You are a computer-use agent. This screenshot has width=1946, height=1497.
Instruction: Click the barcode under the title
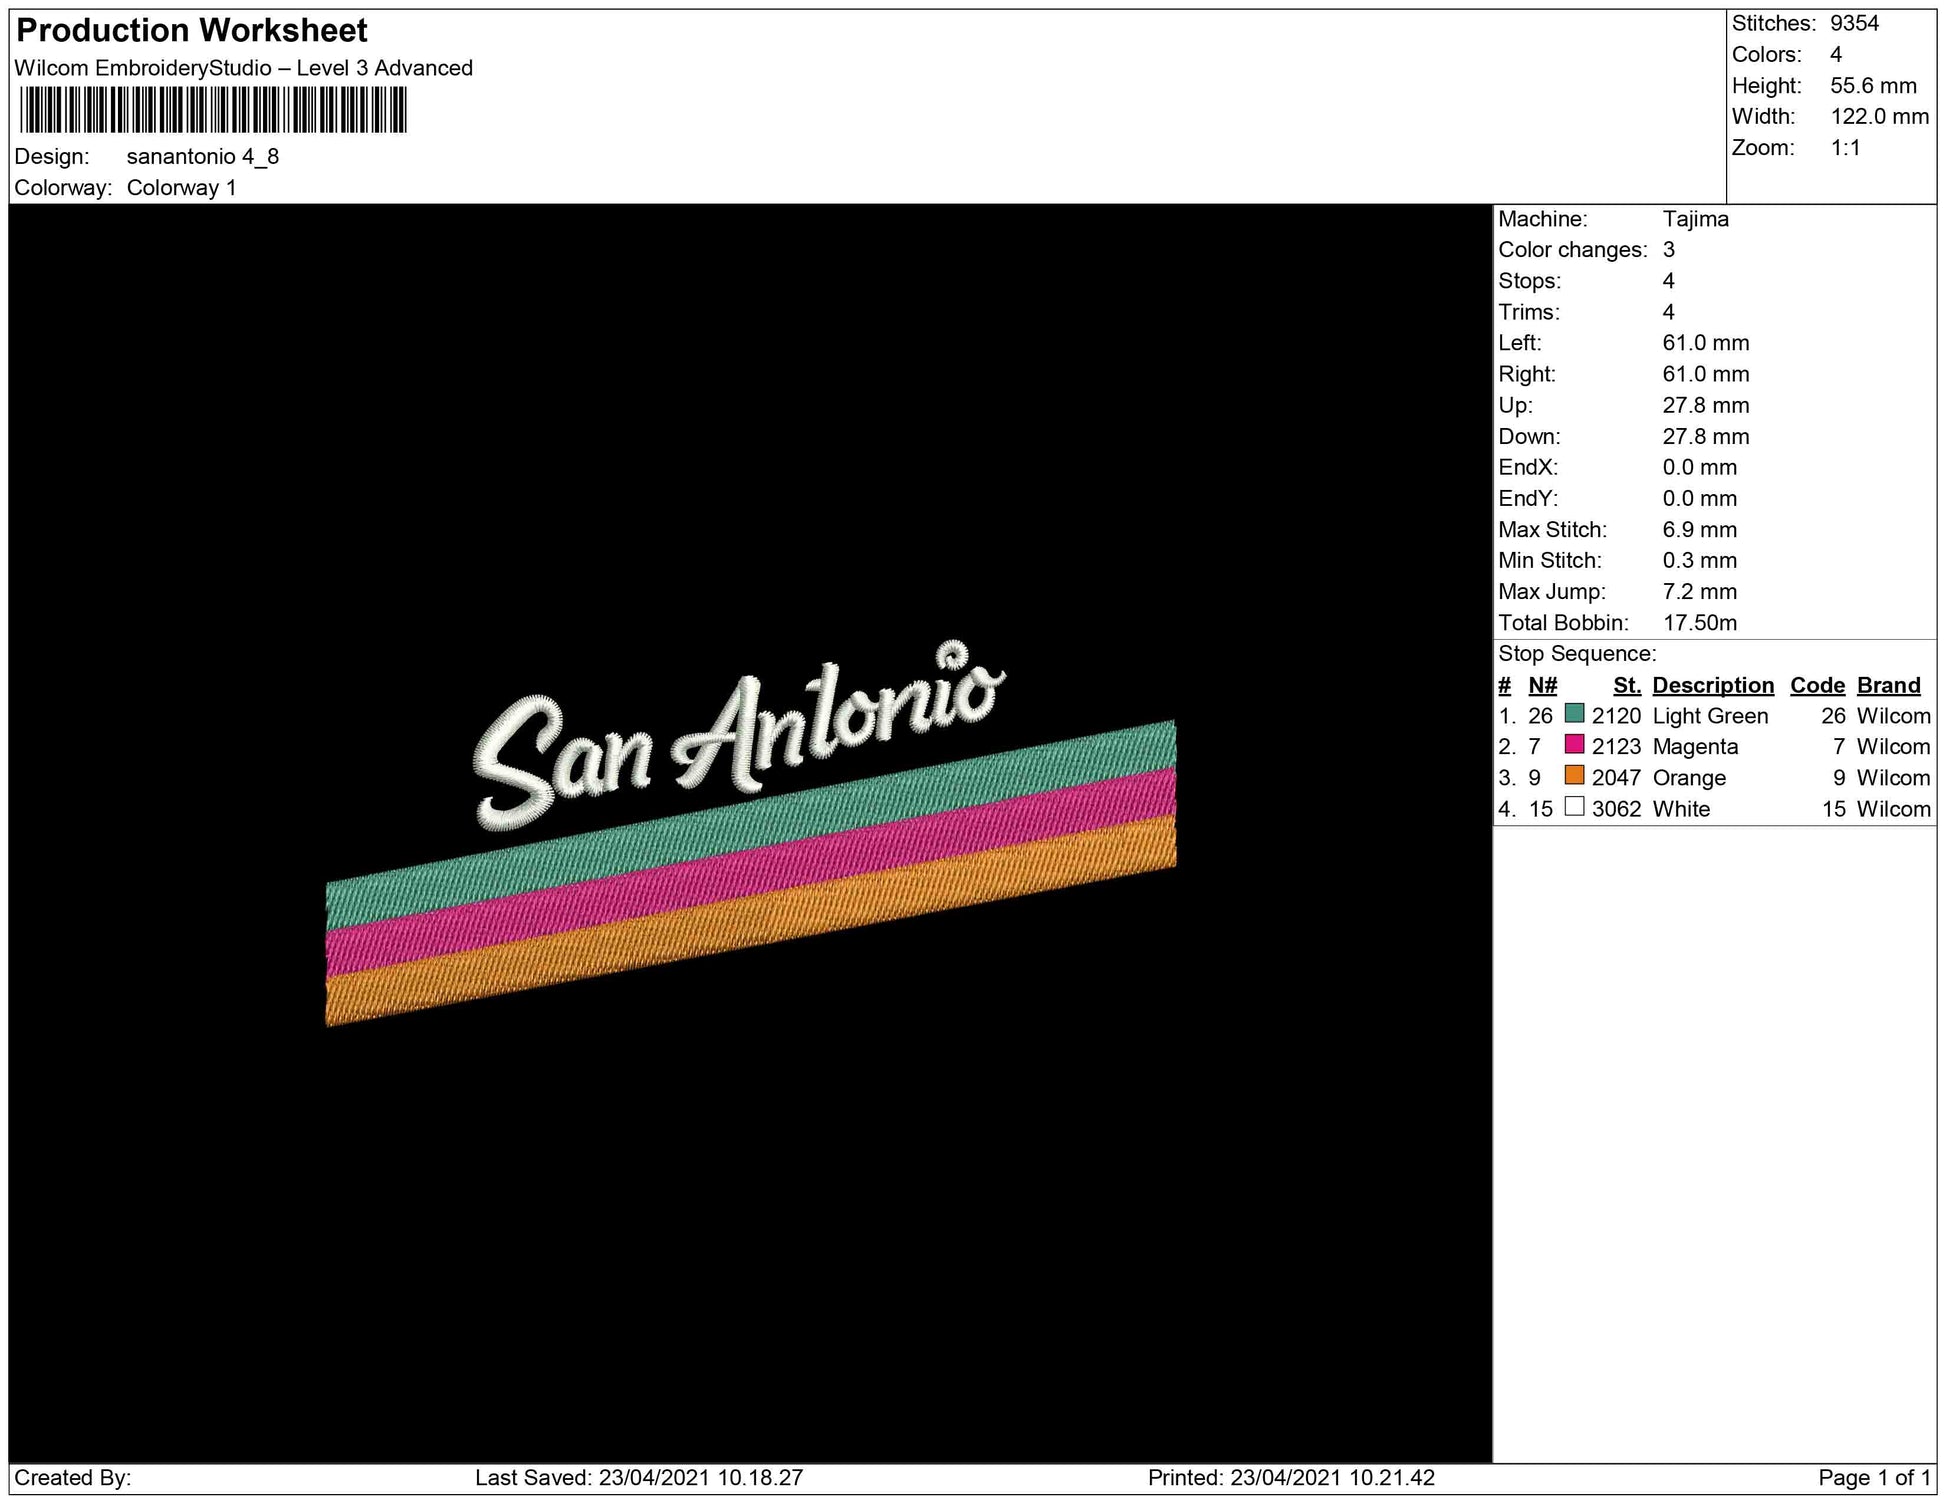coord(213,110)
